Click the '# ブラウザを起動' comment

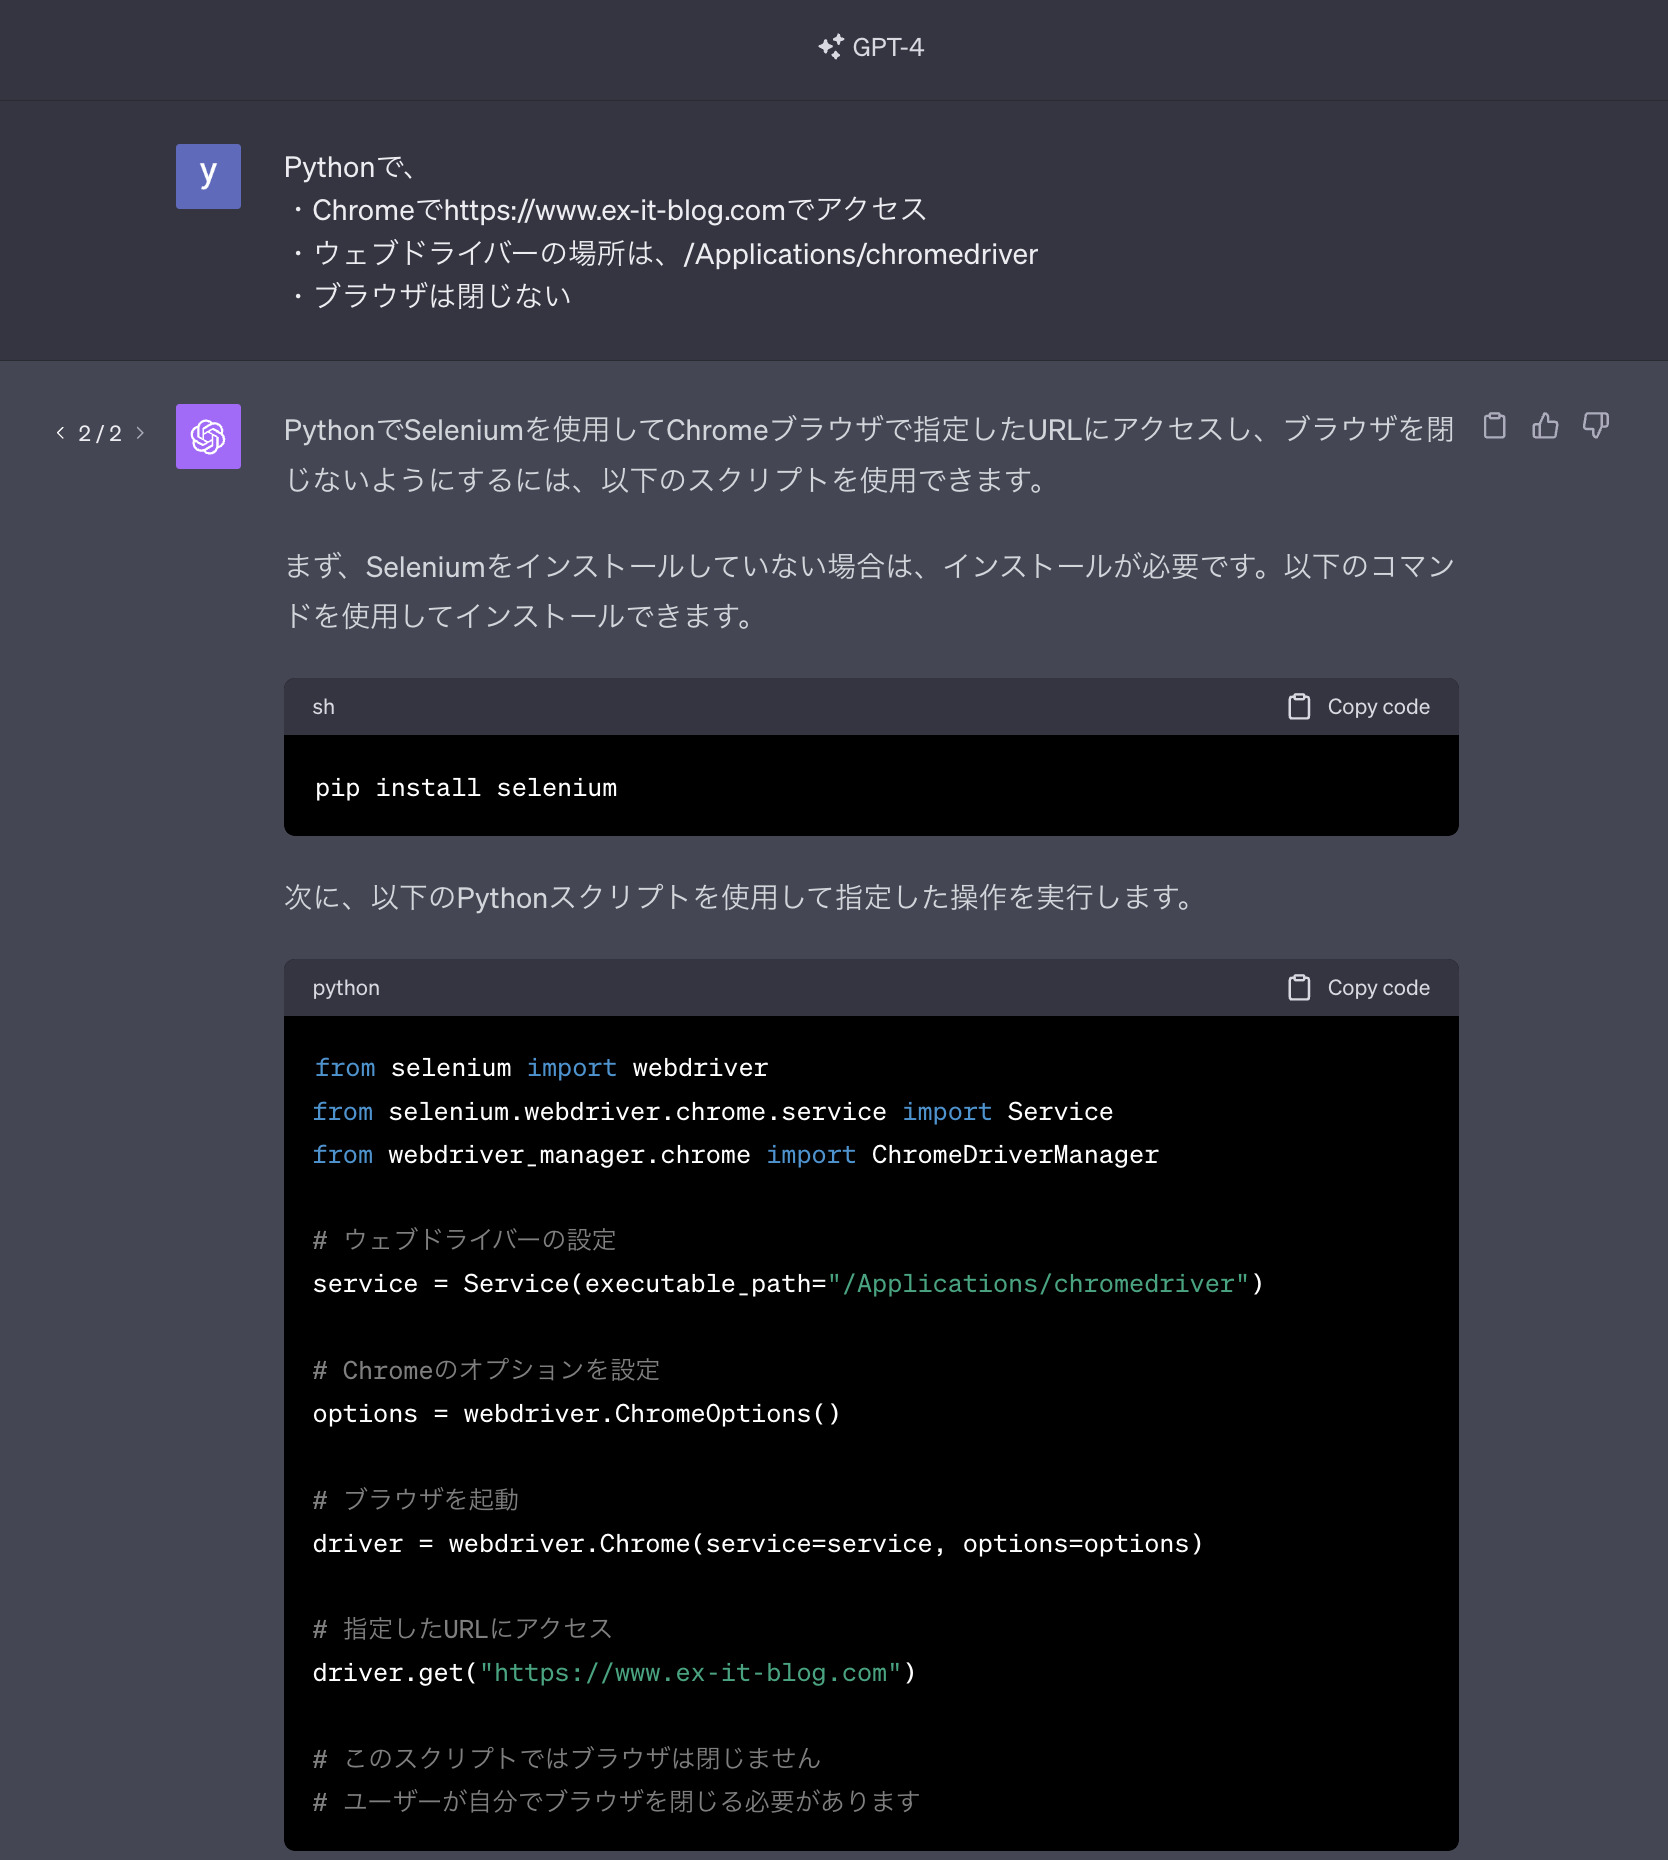(415, 1500)
